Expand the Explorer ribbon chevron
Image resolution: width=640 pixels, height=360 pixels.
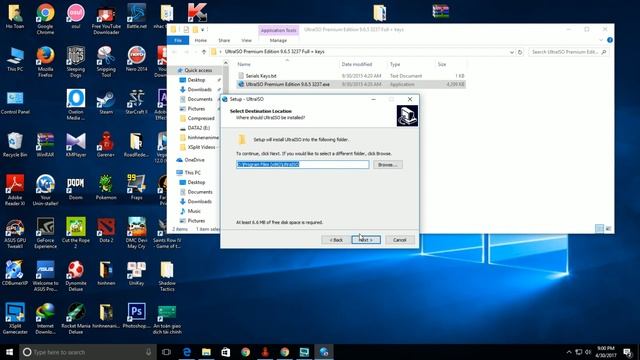[x=601, y=40]
